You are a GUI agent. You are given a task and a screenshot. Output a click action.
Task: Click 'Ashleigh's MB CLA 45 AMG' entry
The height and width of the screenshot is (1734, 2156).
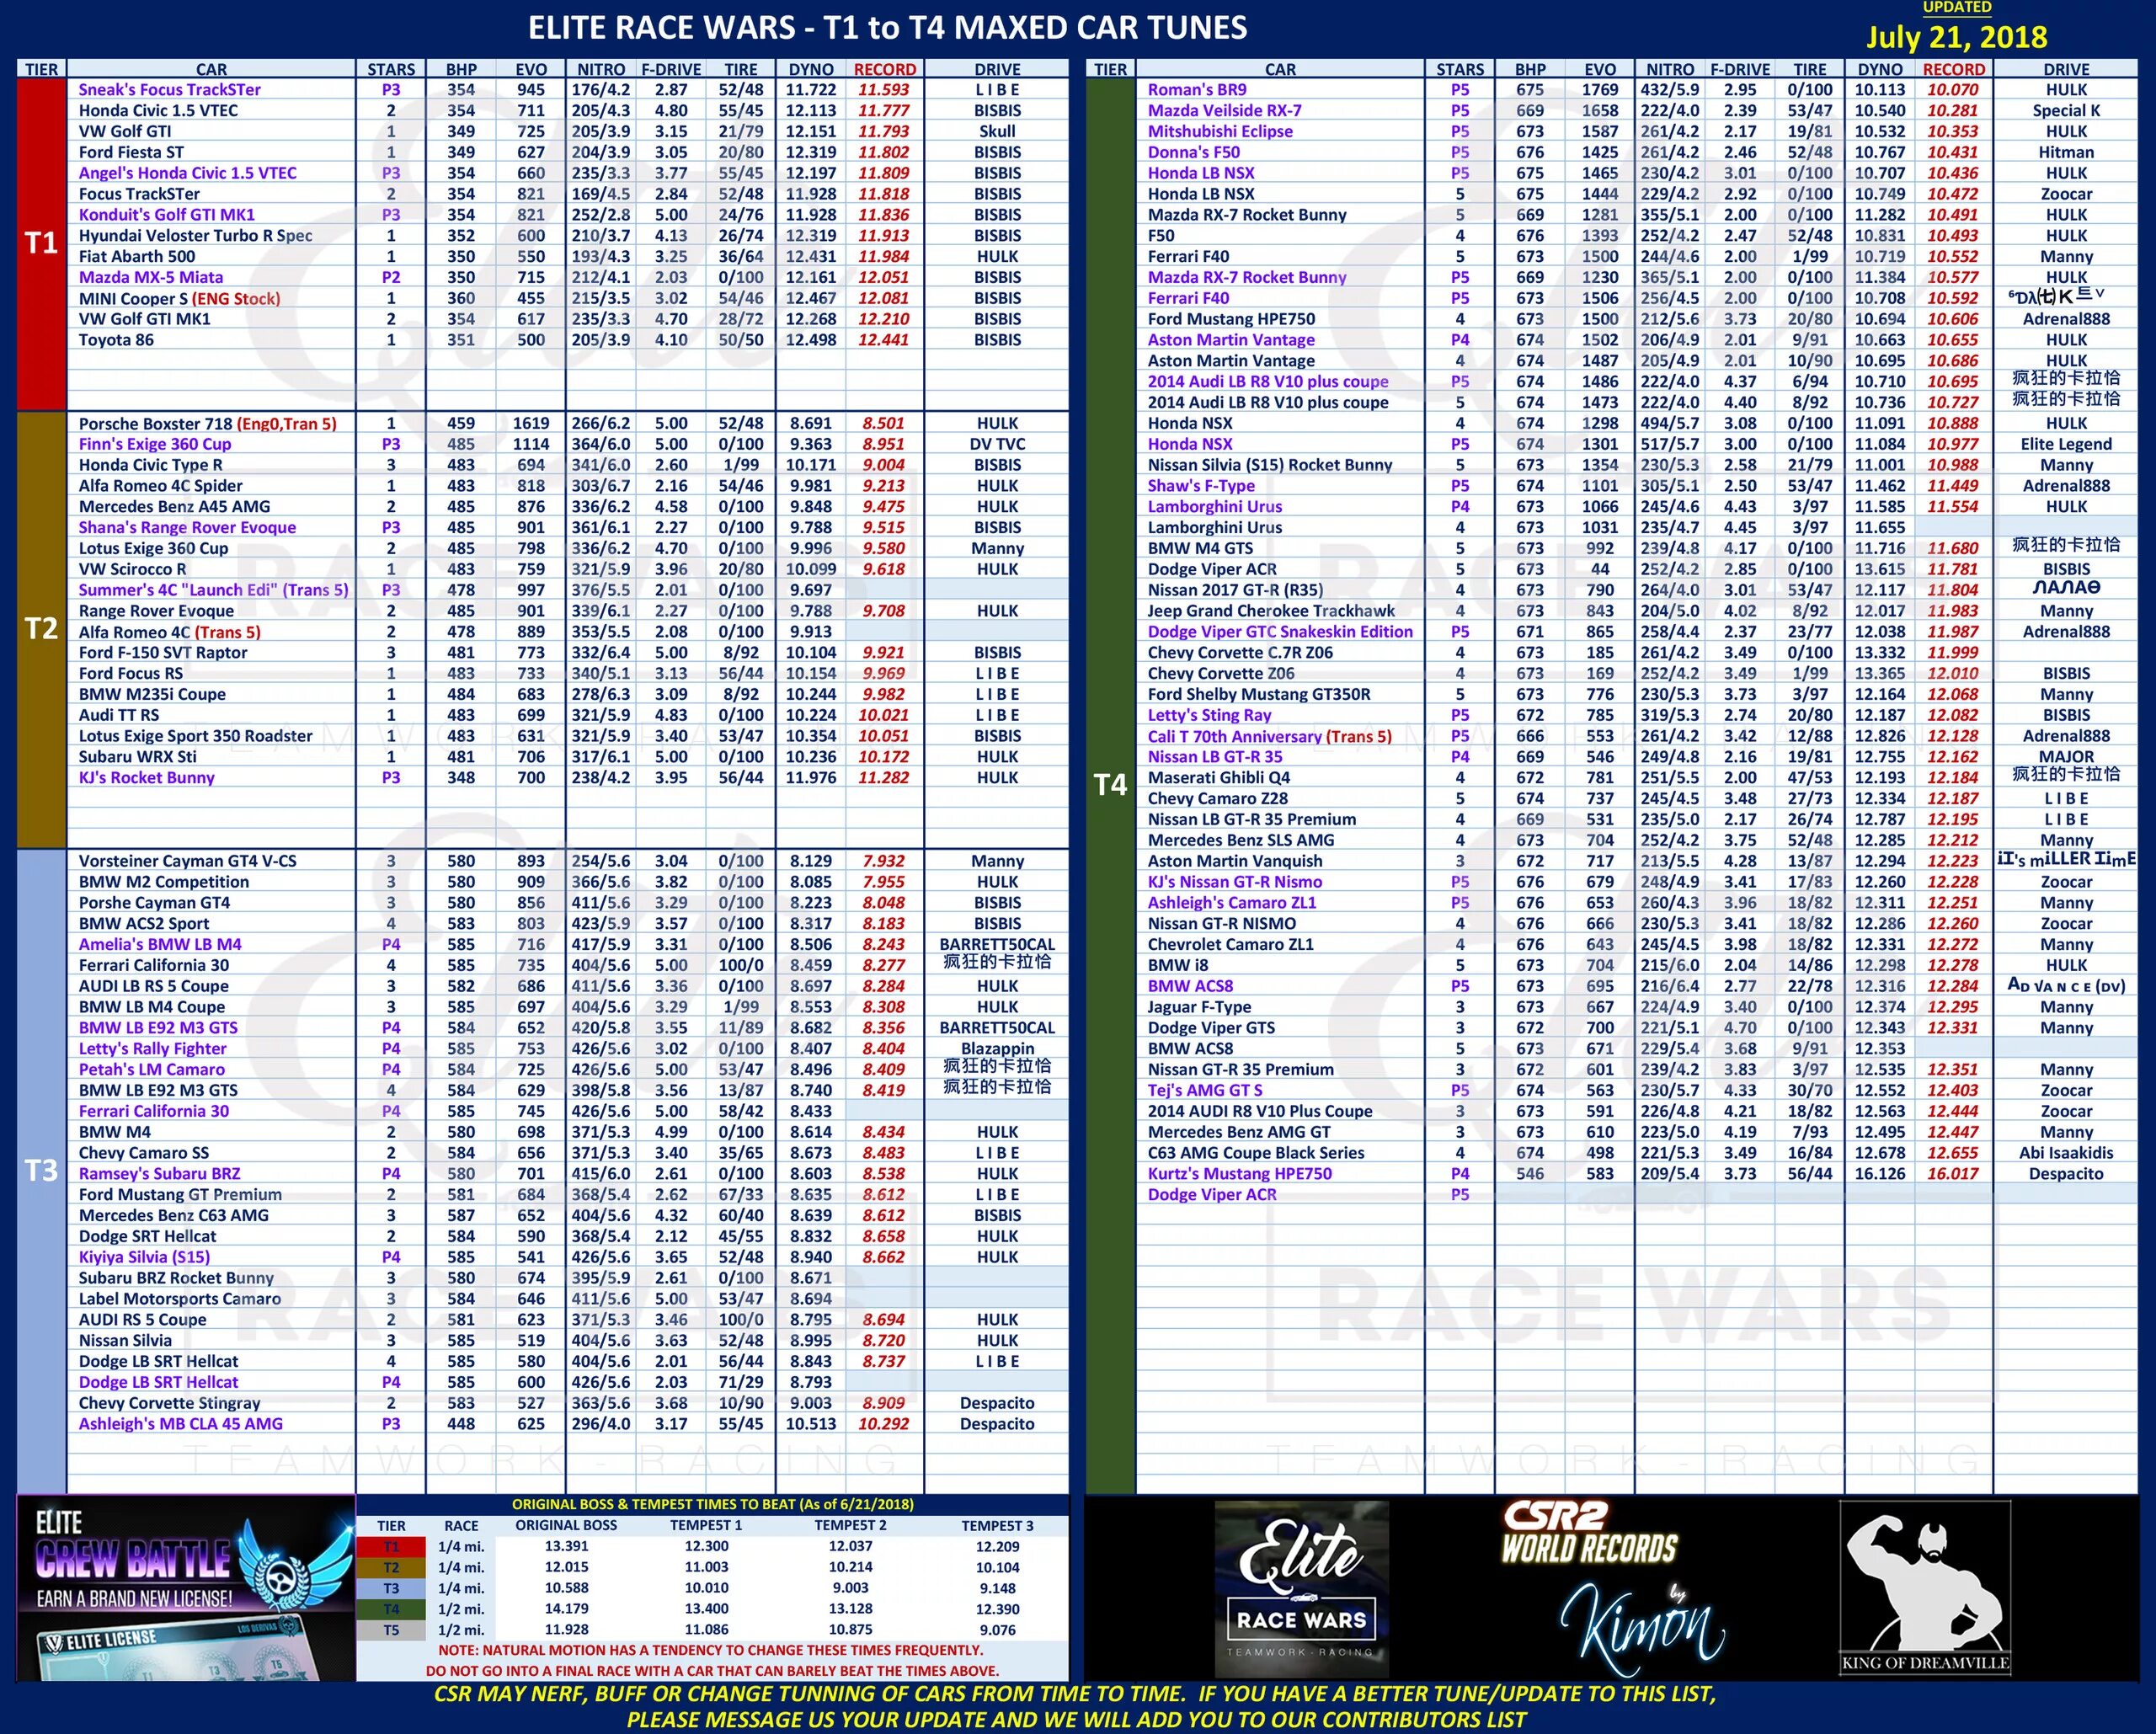[x=181, y=1424]
